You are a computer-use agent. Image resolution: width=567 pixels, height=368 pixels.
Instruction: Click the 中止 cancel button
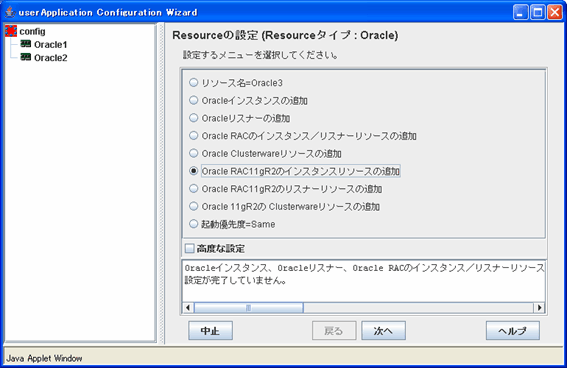pos(210,331)
